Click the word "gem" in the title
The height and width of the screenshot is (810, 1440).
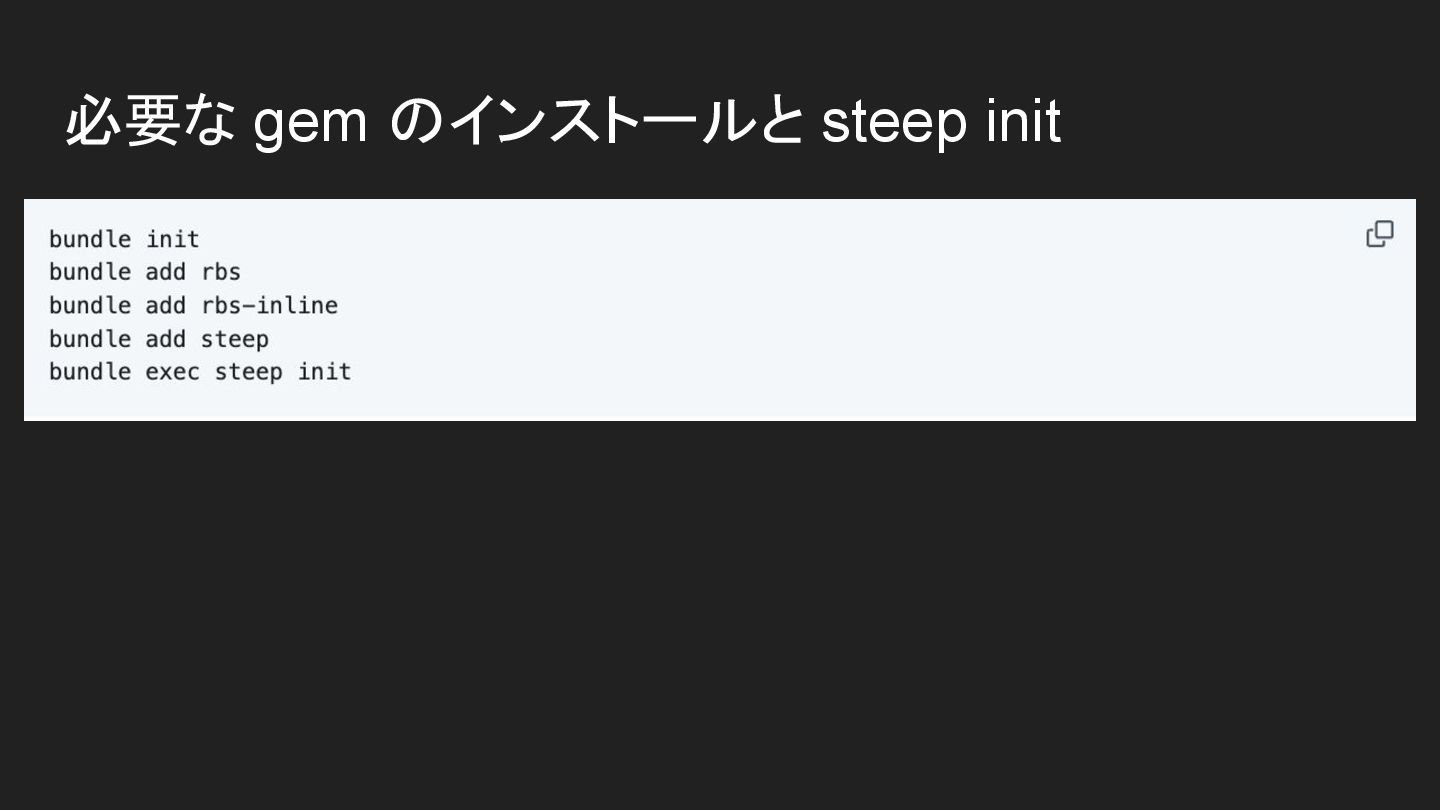pos(310,122)
